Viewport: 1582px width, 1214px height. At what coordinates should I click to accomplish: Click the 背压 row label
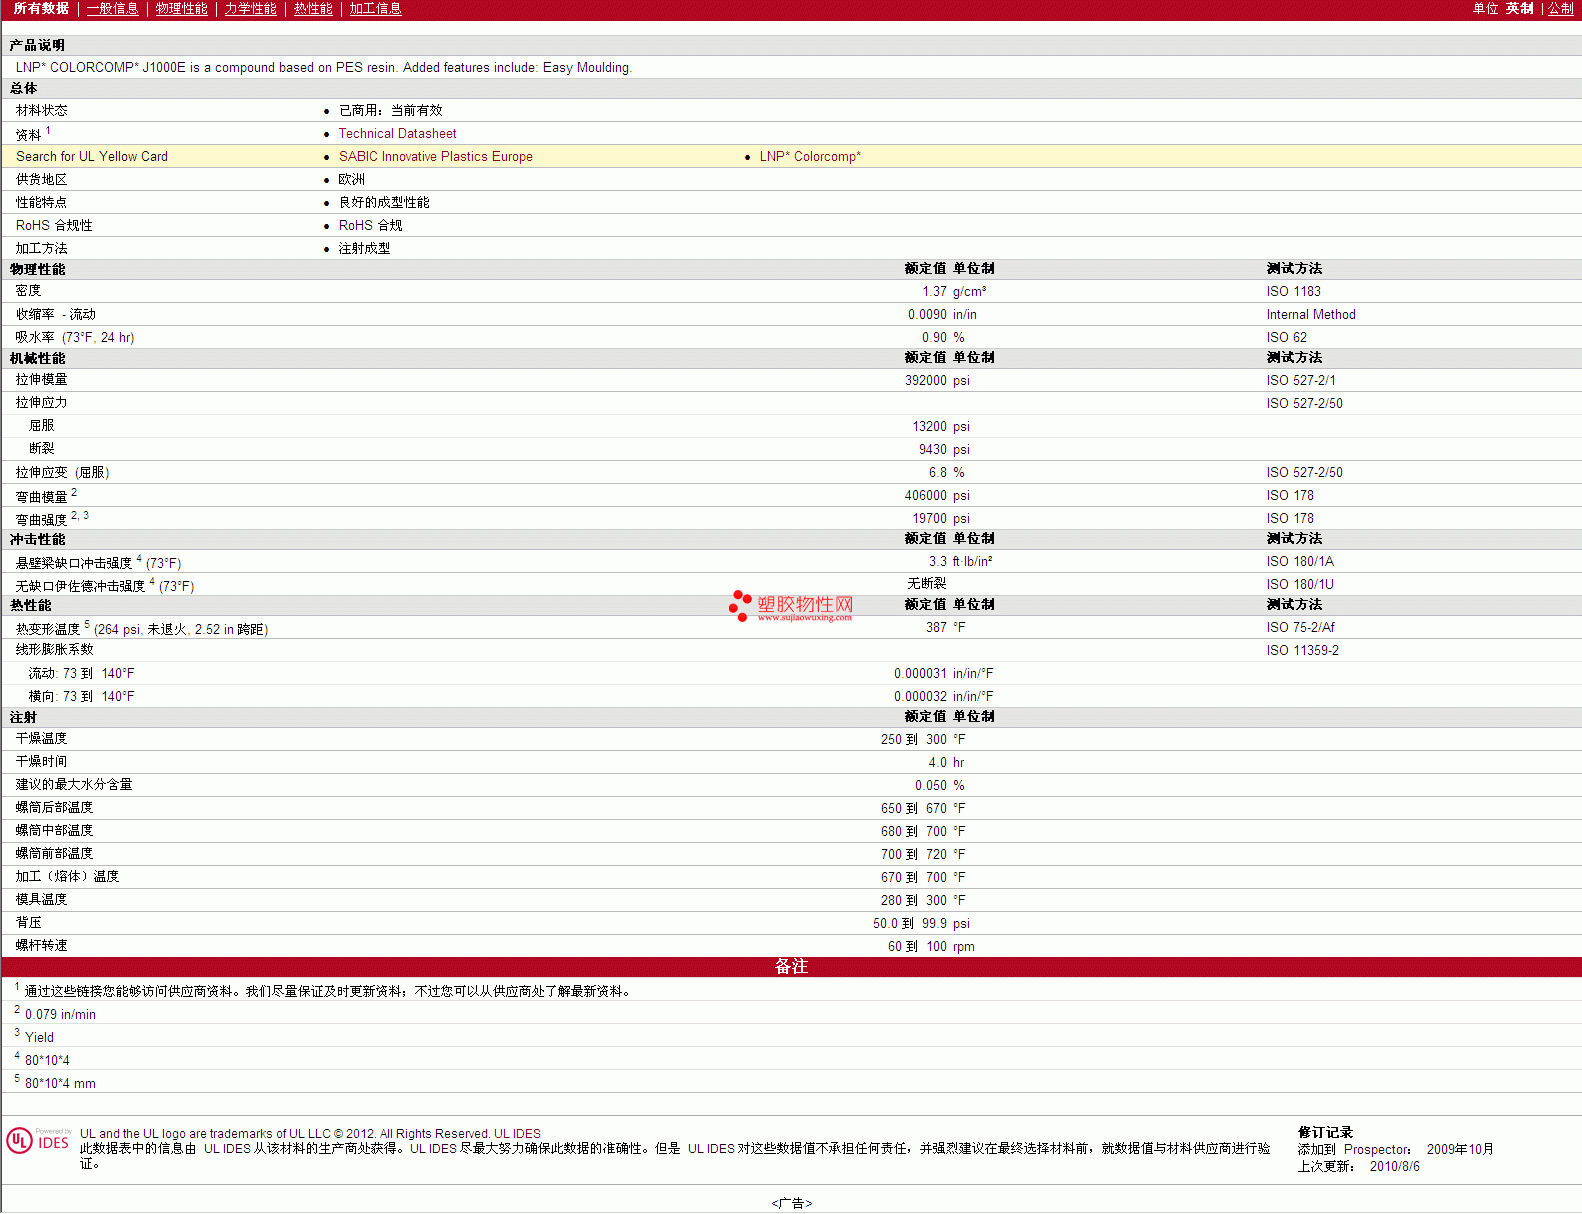(28, 922)
